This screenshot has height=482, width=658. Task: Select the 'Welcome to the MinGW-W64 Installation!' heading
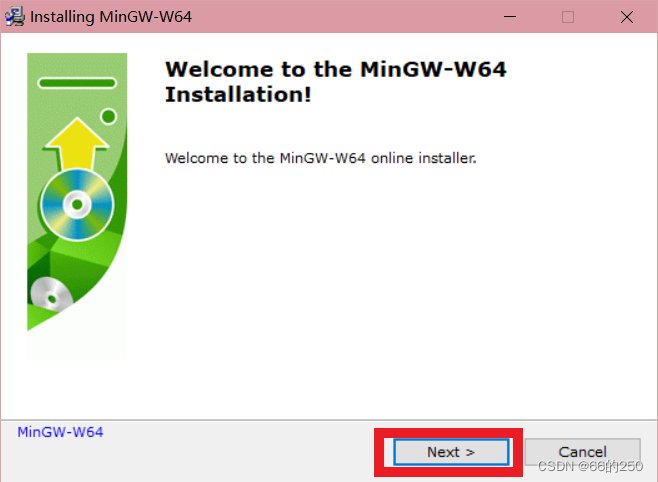pyautogui.click(x=336, y=82)
